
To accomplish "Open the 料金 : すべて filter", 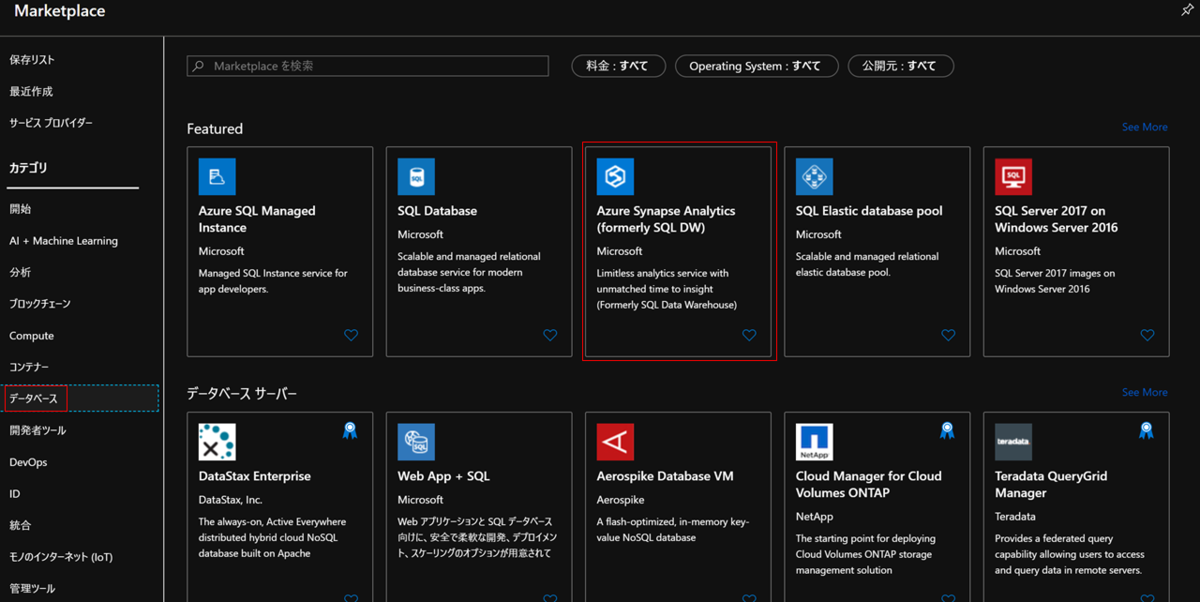I will pyautogui.click(x=619, y=66).
